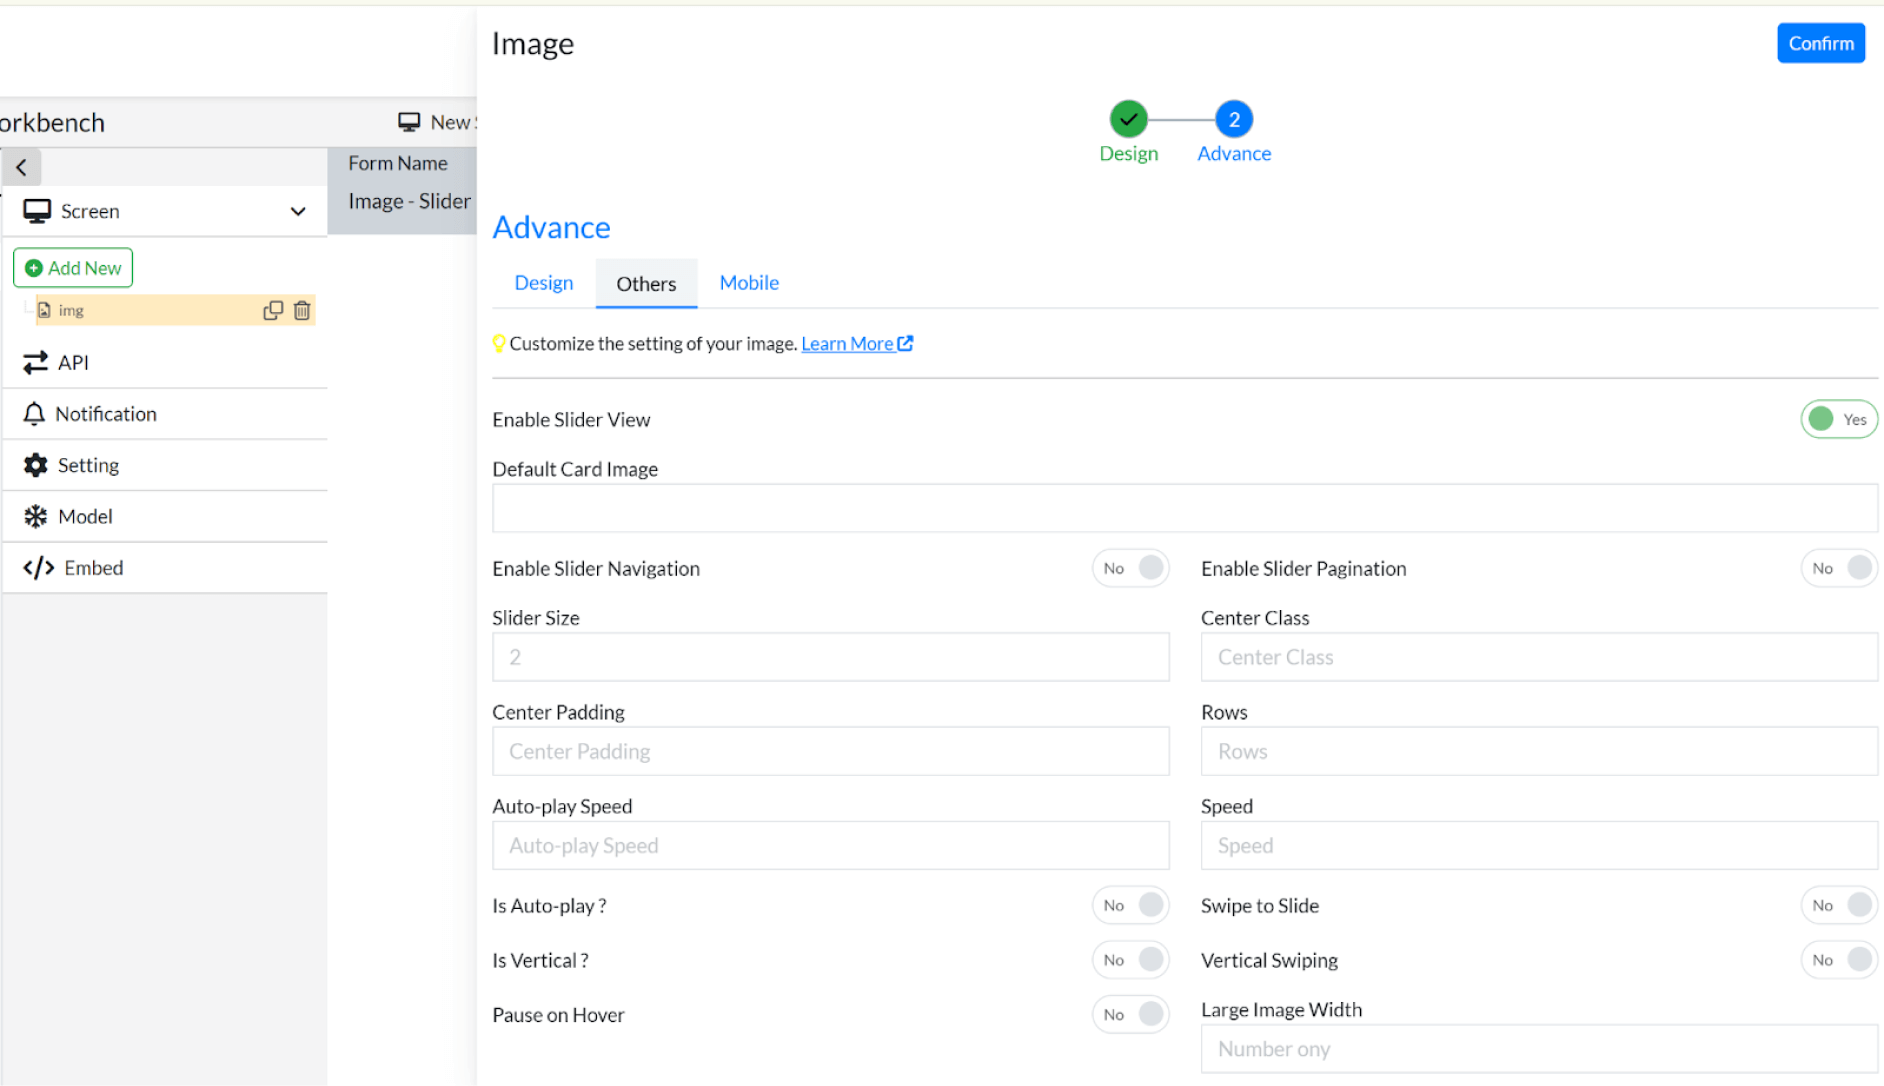1884x1086 pixels.
Task: Switch to the Mobile tab
Action: [748, 283]
